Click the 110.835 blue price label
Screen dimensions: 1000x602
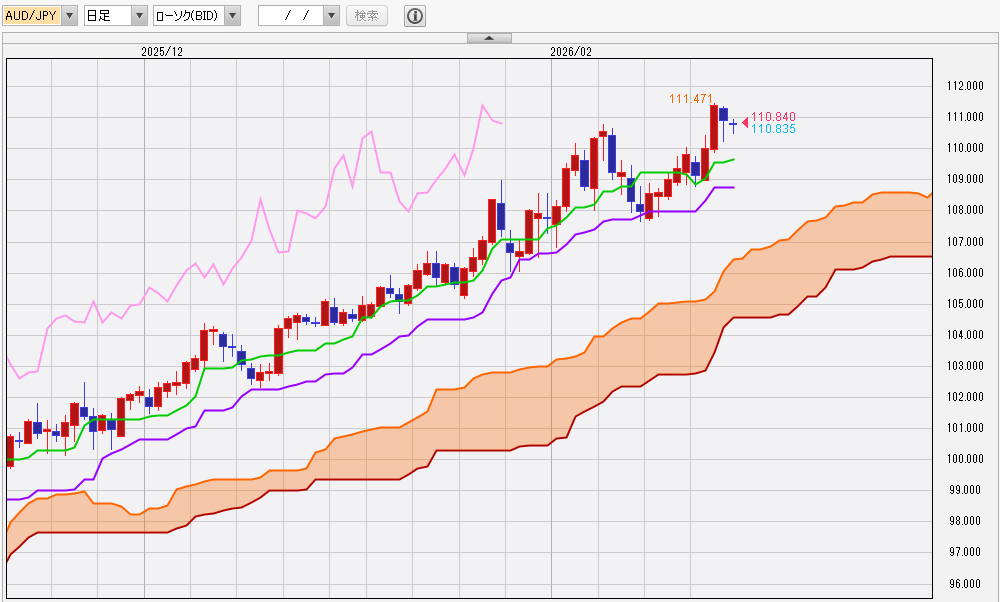pos(773,129)
